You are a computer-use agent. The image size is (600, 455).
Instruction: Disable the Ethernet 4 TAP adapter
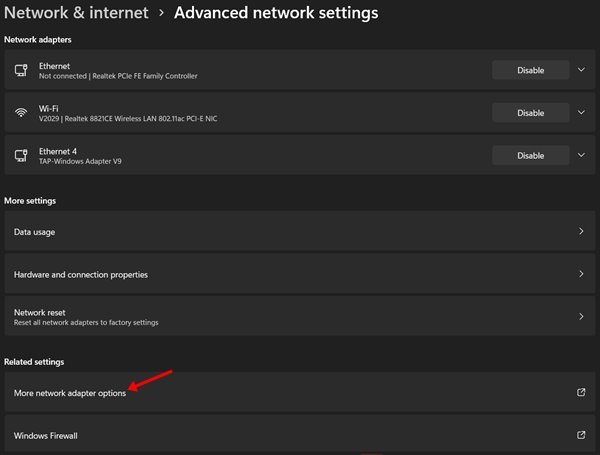pos(530,155)
